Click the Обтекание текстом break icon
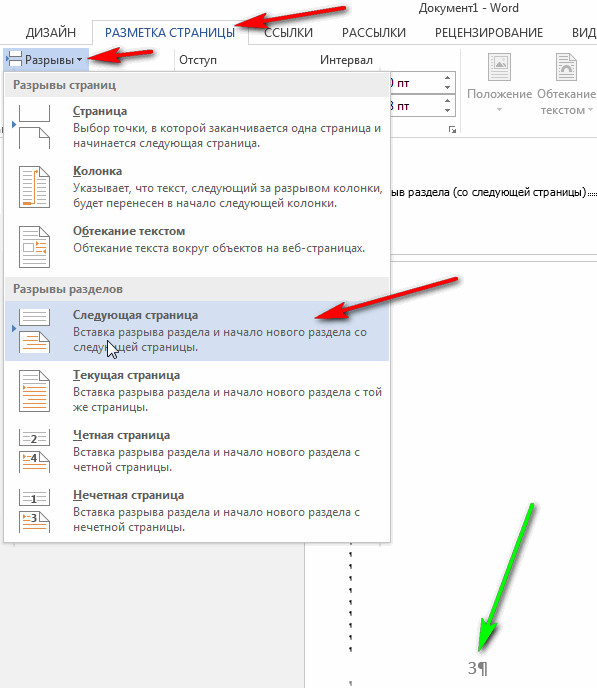Viewport: 597px width, 688px height. pyautogui.click(x=34, y=247)
